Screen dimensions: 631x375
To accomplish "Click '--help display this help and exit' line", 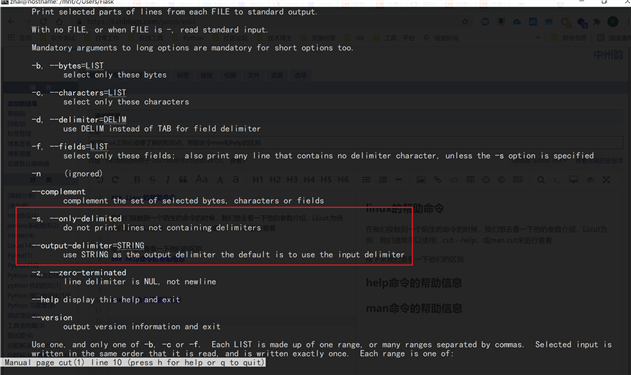I will coord(106,299).
